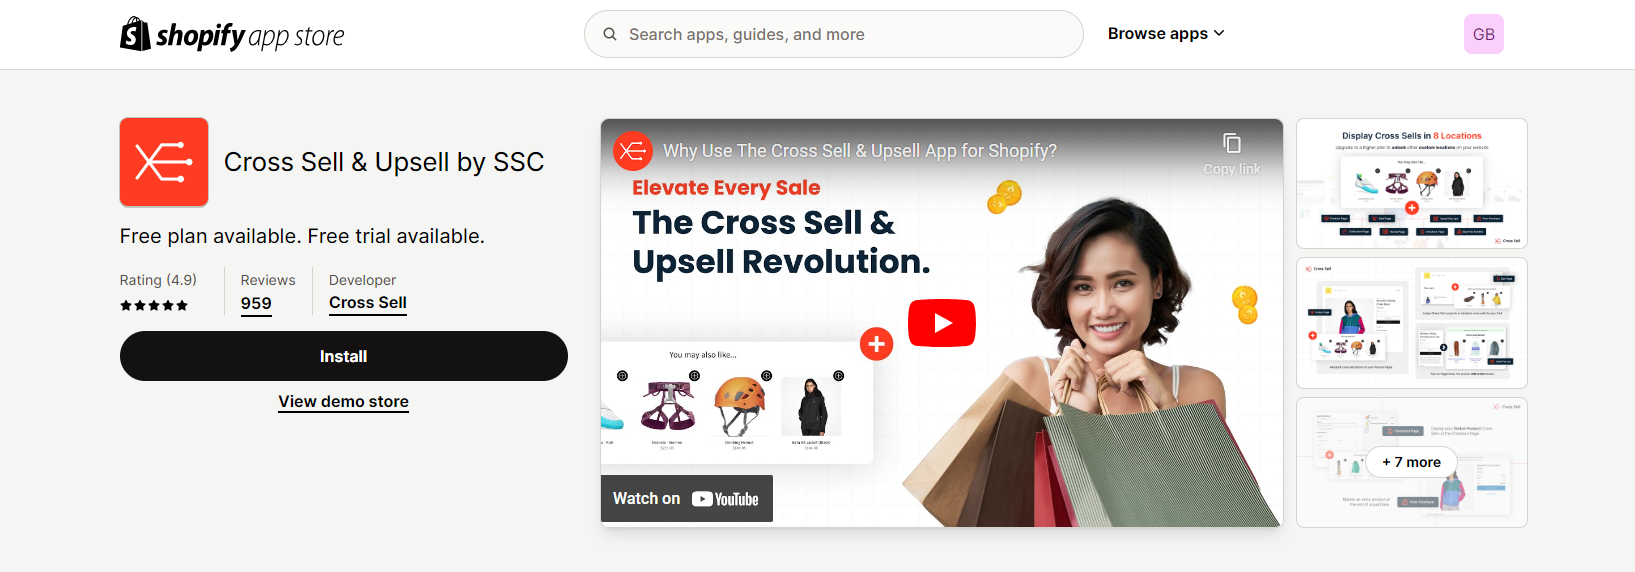Viewport: 1635px width, 572px height.
Task: Open the Display Cross Sells in 8 Locations thumbnail
Action: tap(1412, 183)
